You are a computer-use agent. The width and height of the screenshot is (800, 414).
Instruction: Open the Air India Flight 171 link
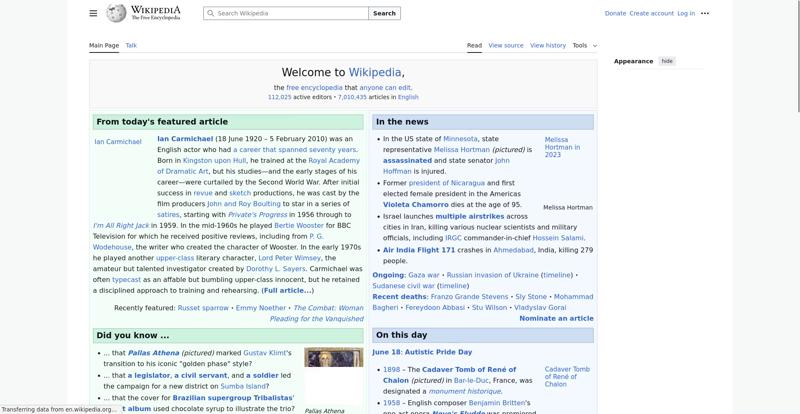[419, 250]
